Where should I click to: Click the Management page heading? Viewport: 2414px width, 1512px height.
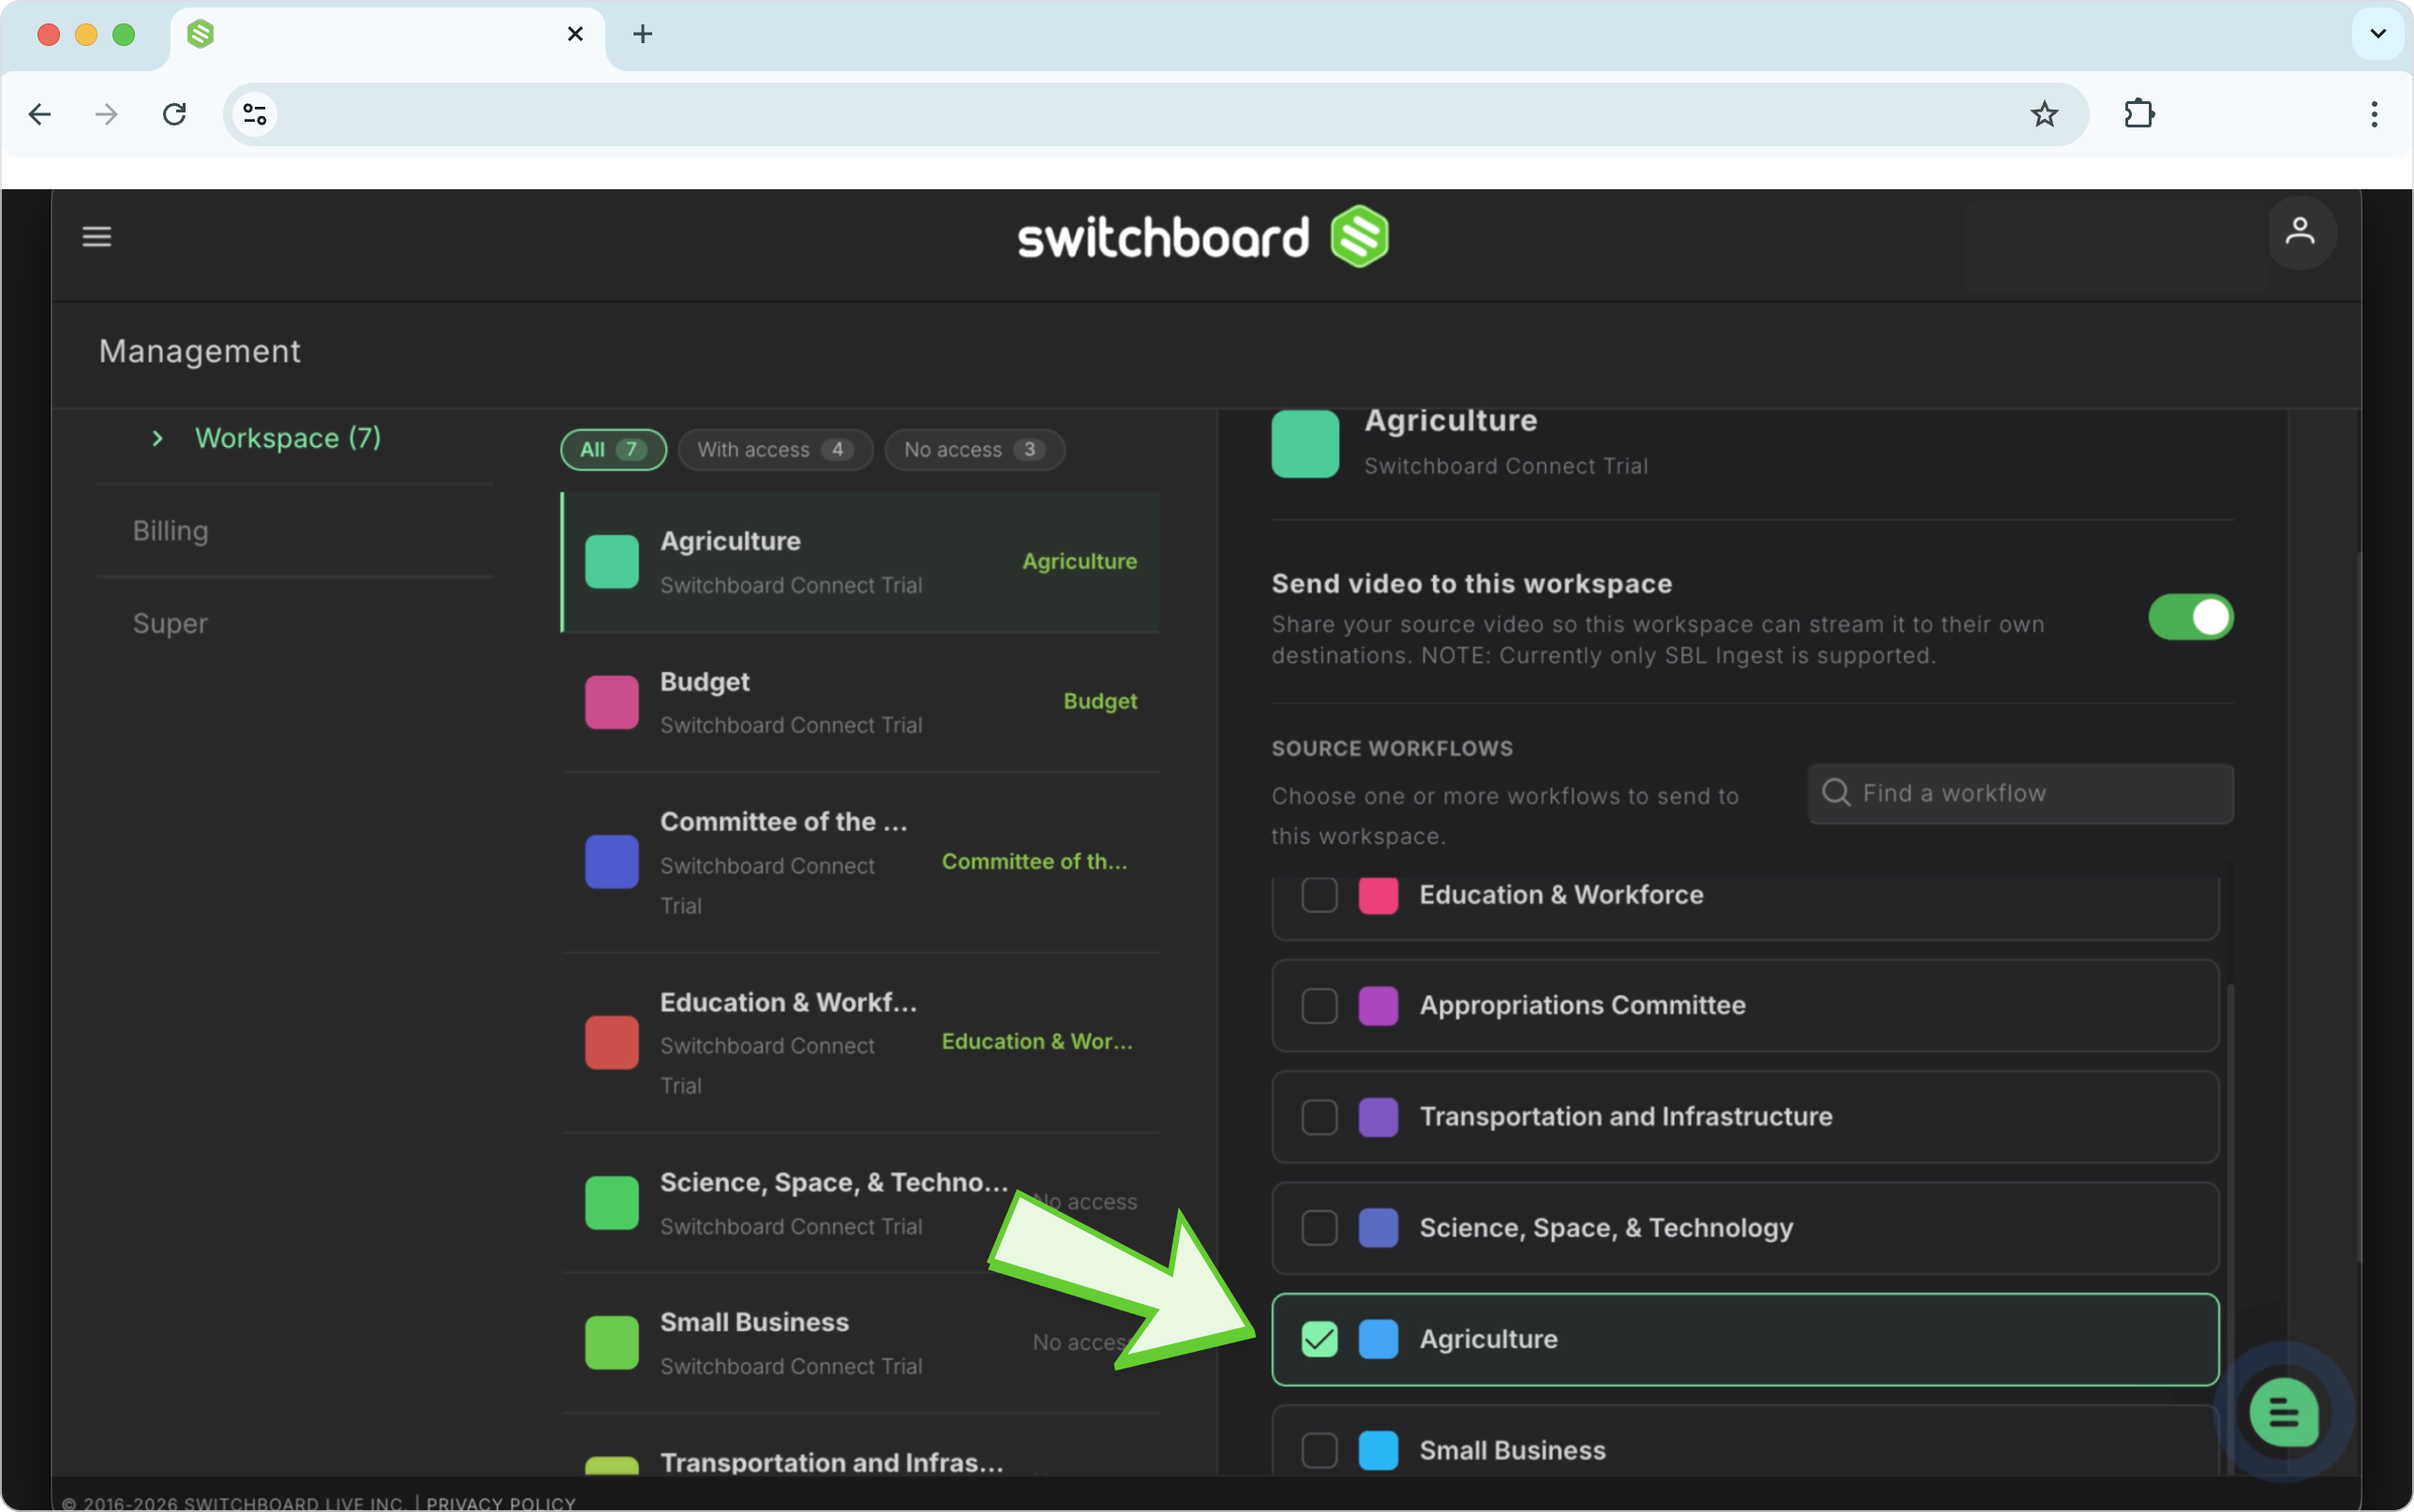click(x=200, y=351)
